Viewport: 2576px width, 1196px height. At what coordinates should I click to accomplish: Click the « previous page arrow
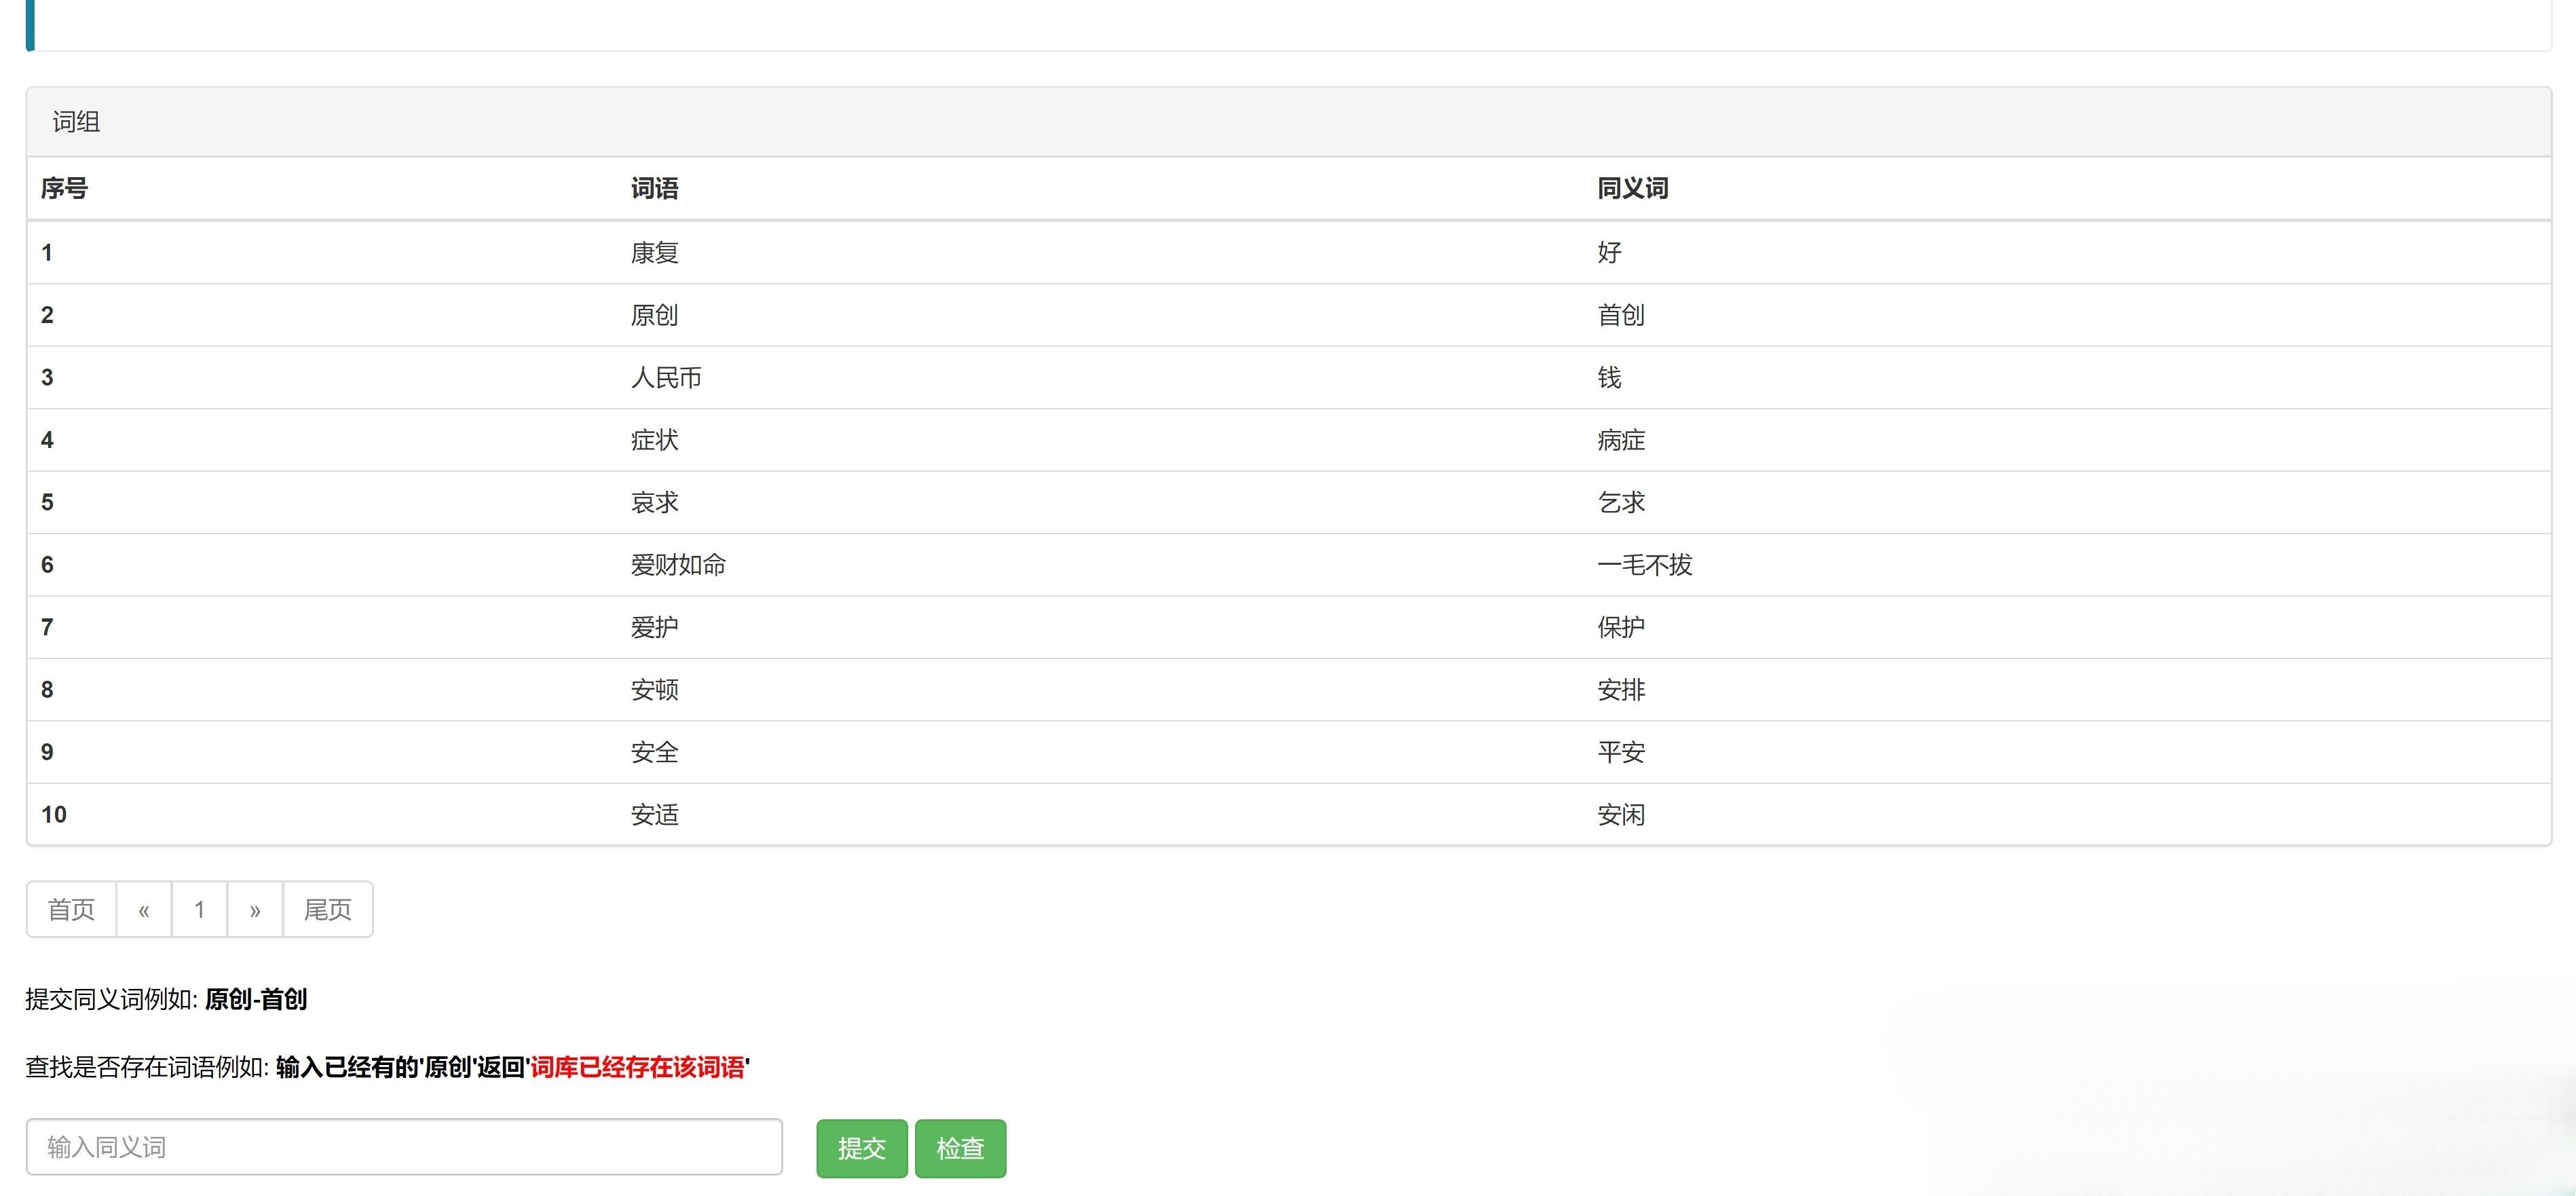click(x=144, y=909)
